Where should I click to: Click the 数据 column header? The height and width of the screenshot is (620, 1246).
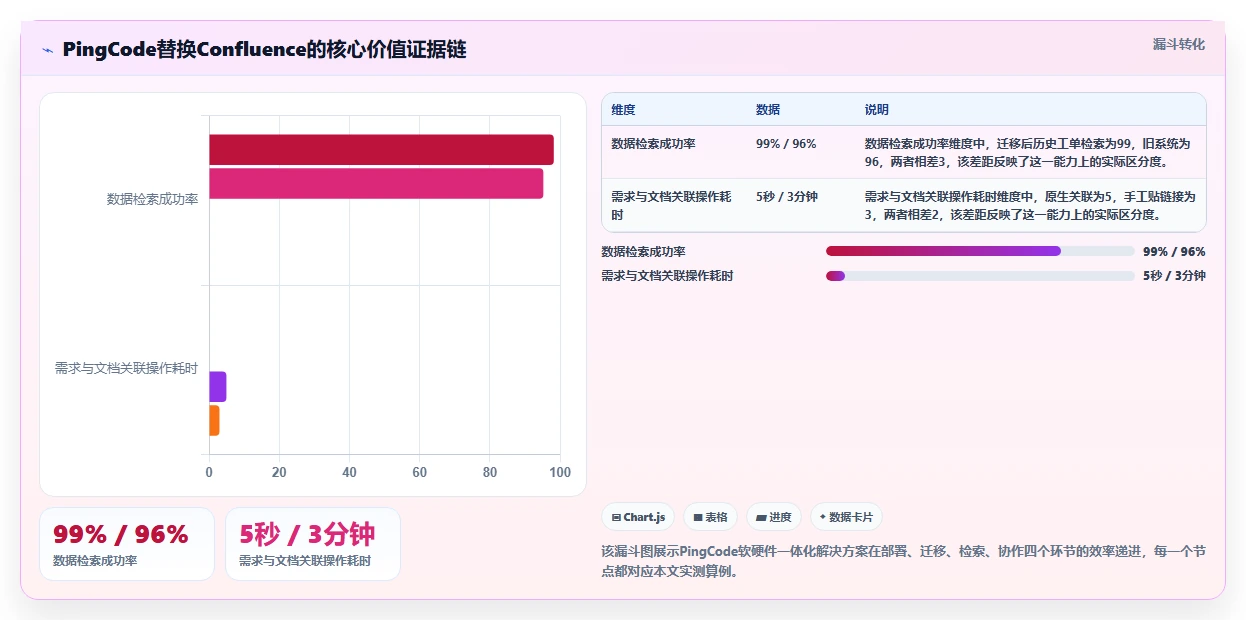pyautogui.click(x=768, y=110)
